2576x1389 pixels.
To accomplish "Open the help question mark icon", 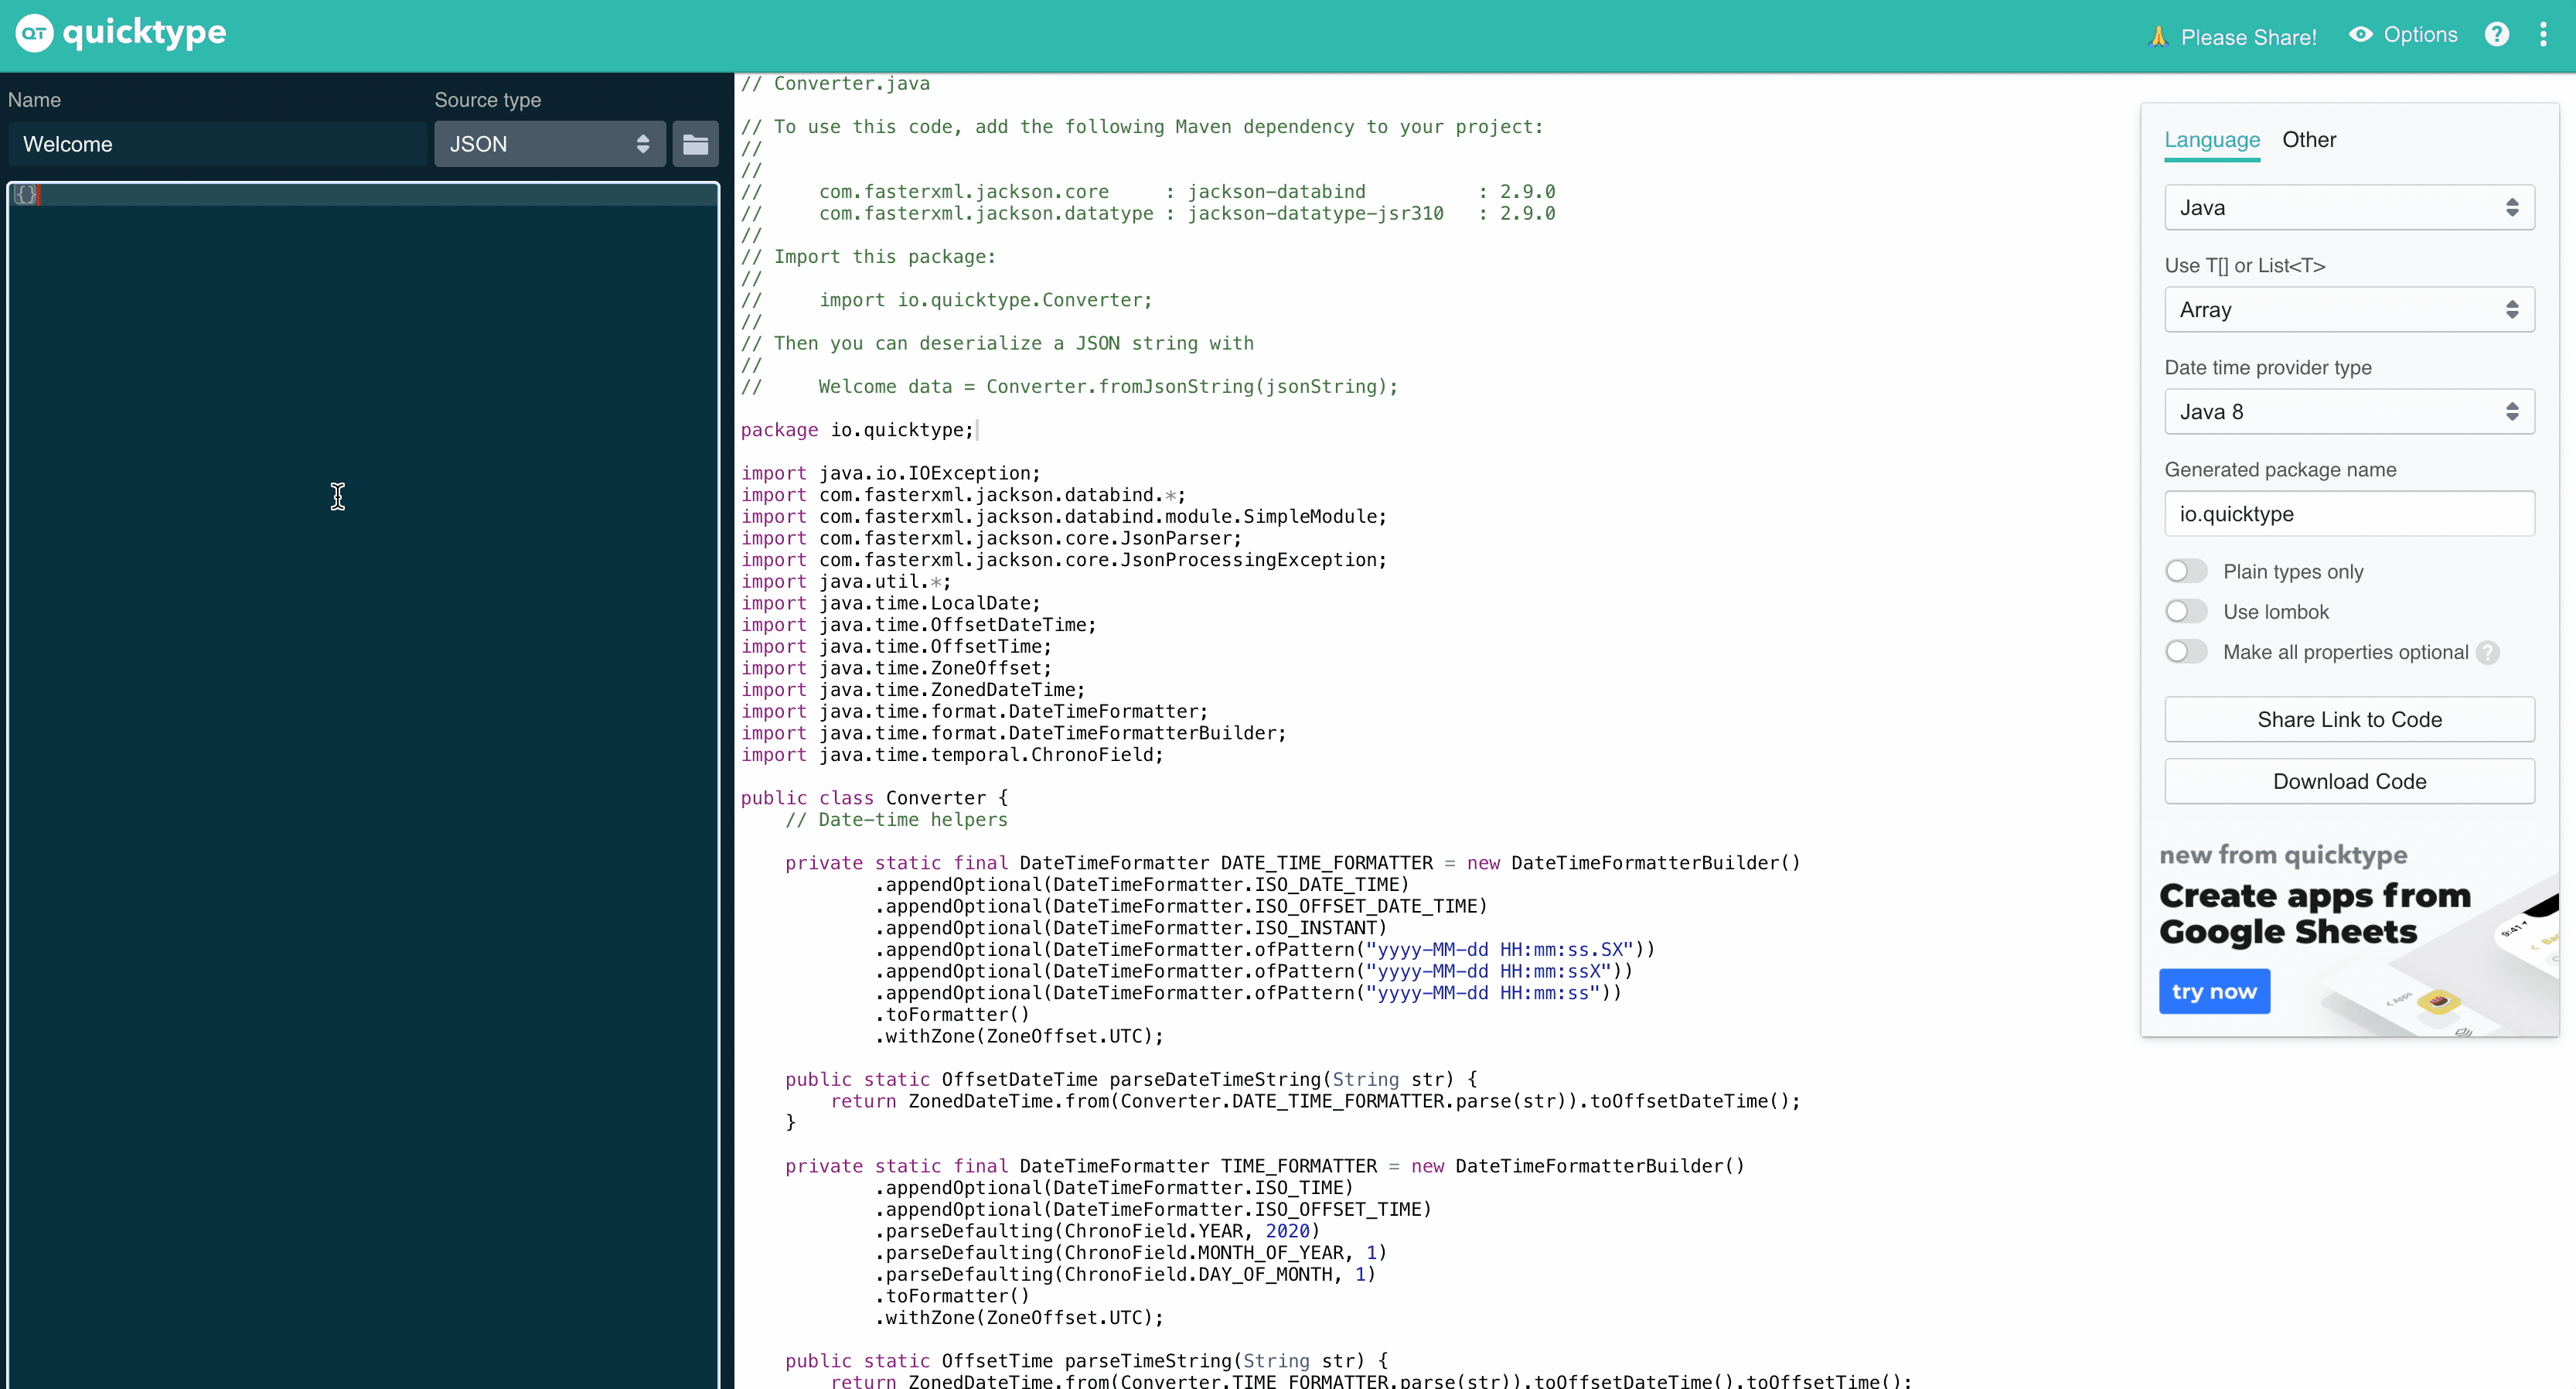I will tap(2496, 35).
